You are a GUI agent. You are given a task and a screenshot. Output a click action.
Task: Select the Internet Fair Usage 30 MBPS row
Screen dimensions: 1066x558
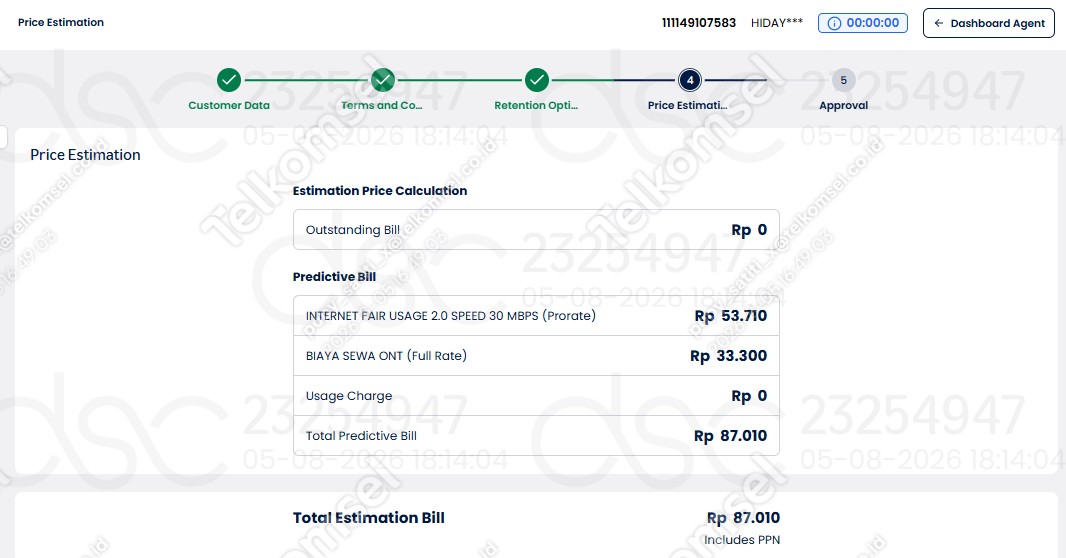(x=536, y=315)
